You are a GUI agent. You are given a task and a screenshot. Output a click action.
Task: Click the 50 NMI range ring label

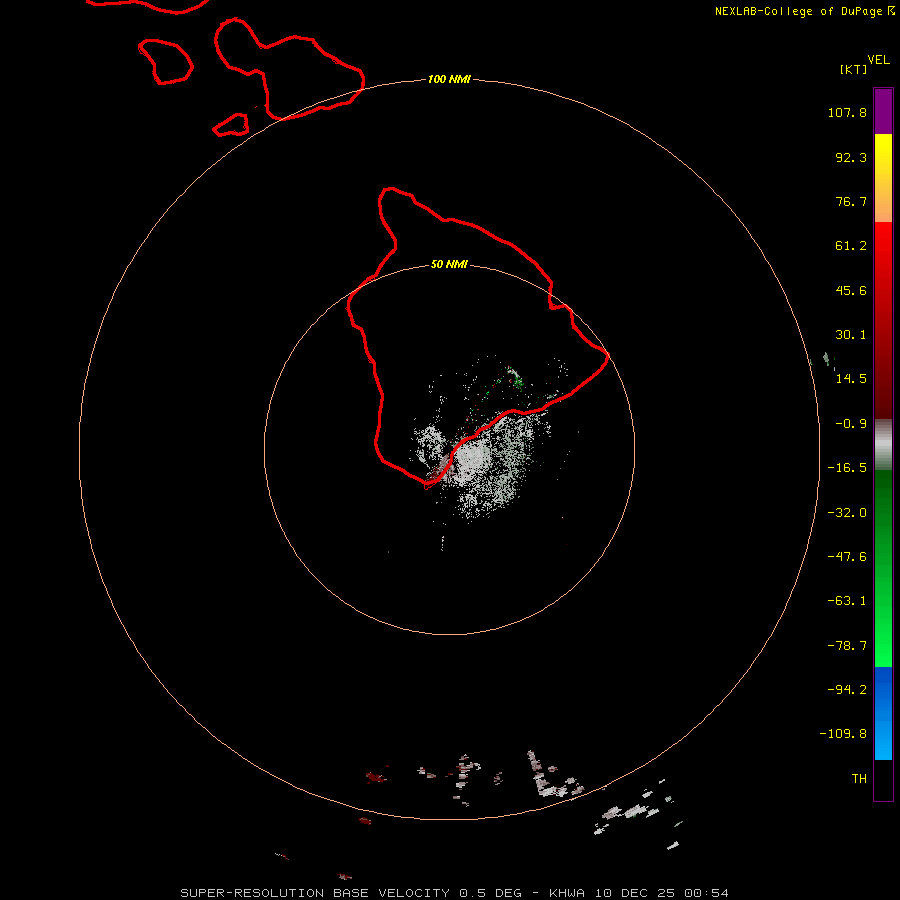pyautogui.click(x=449, y=264)
